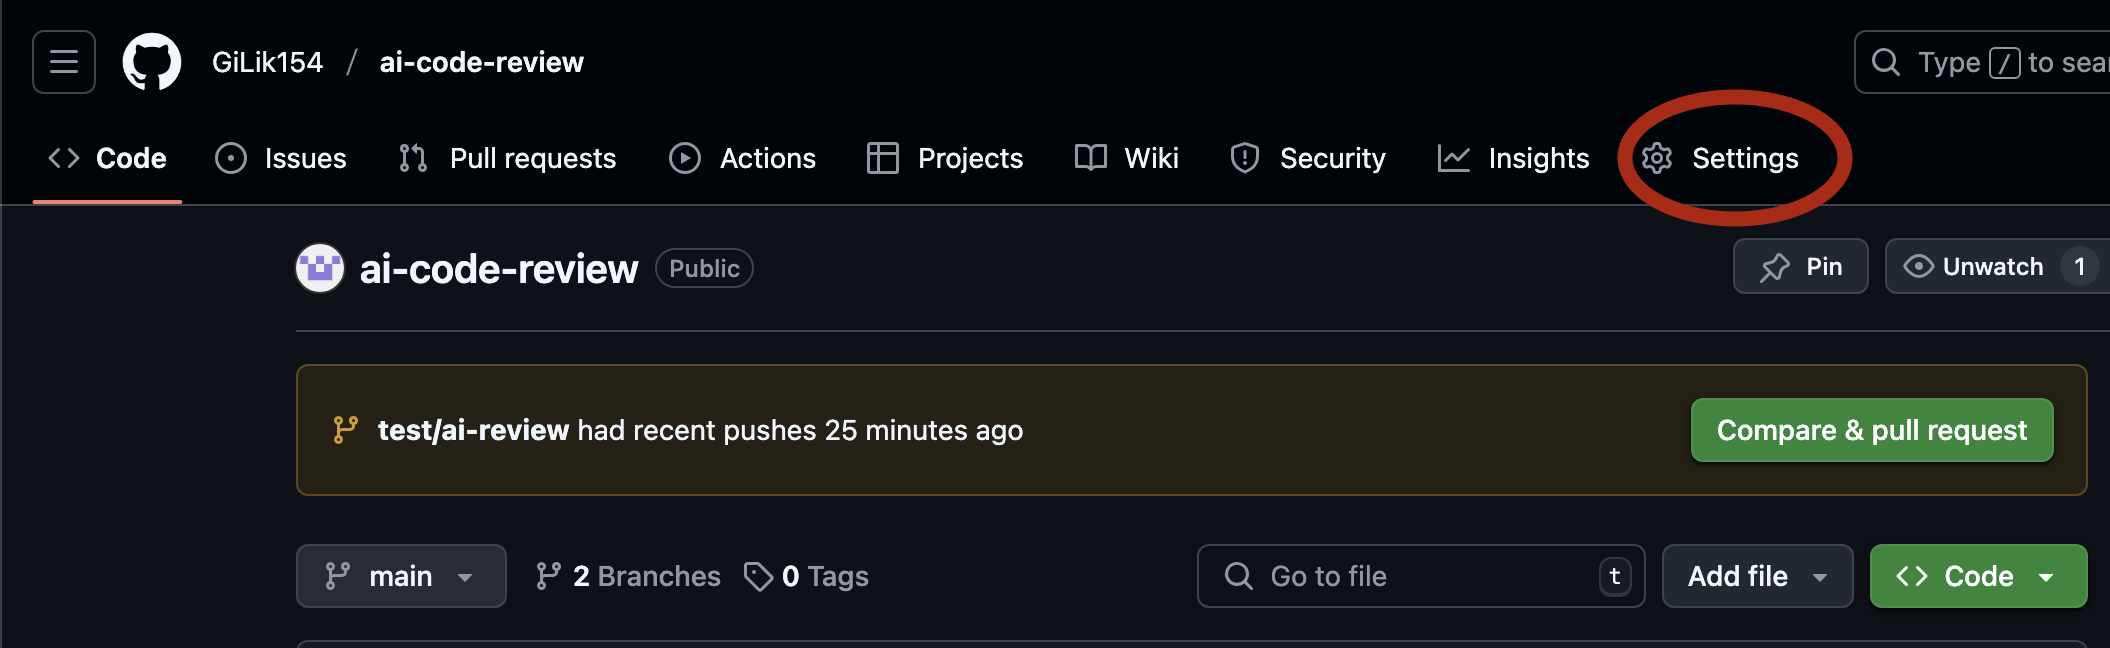
Task: Open the Pull requests tab
Action: [x=507, y=158]
